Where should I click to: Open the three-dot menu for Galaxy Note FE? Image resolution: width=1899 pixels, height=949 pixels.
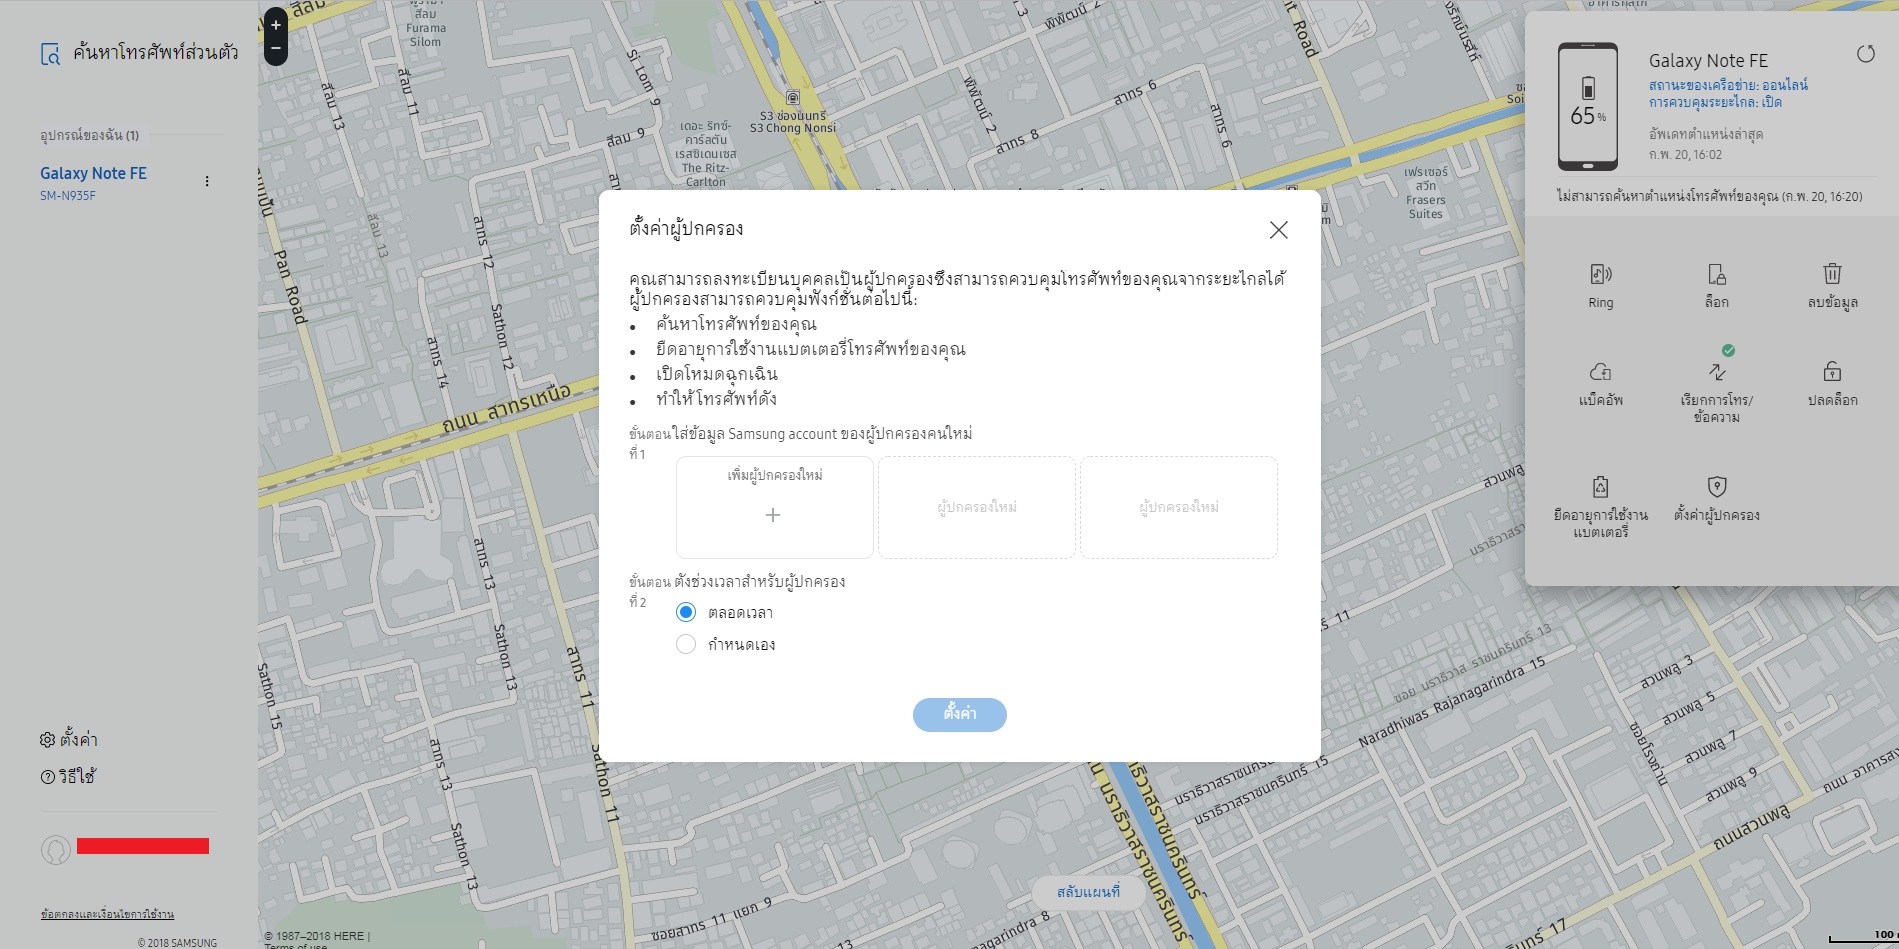207,181
